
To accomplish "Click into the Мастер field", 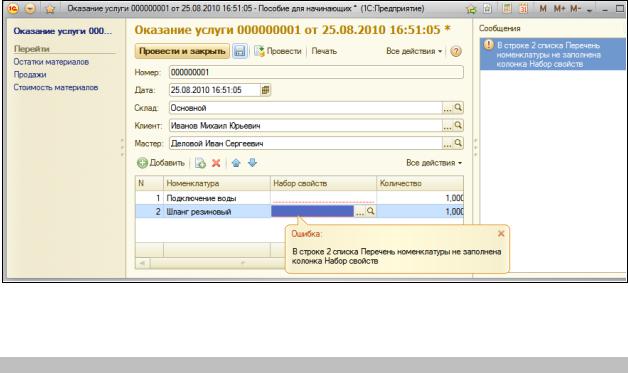I will (x=305, y=143).
